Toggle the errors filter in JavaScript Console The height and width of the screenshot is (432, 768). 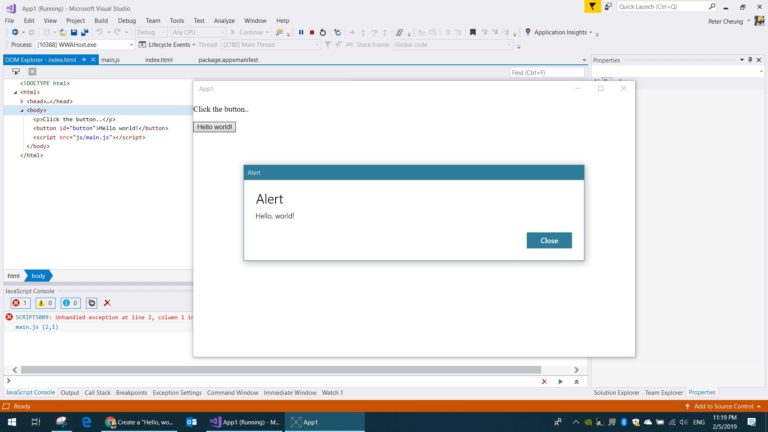point(20,303)
